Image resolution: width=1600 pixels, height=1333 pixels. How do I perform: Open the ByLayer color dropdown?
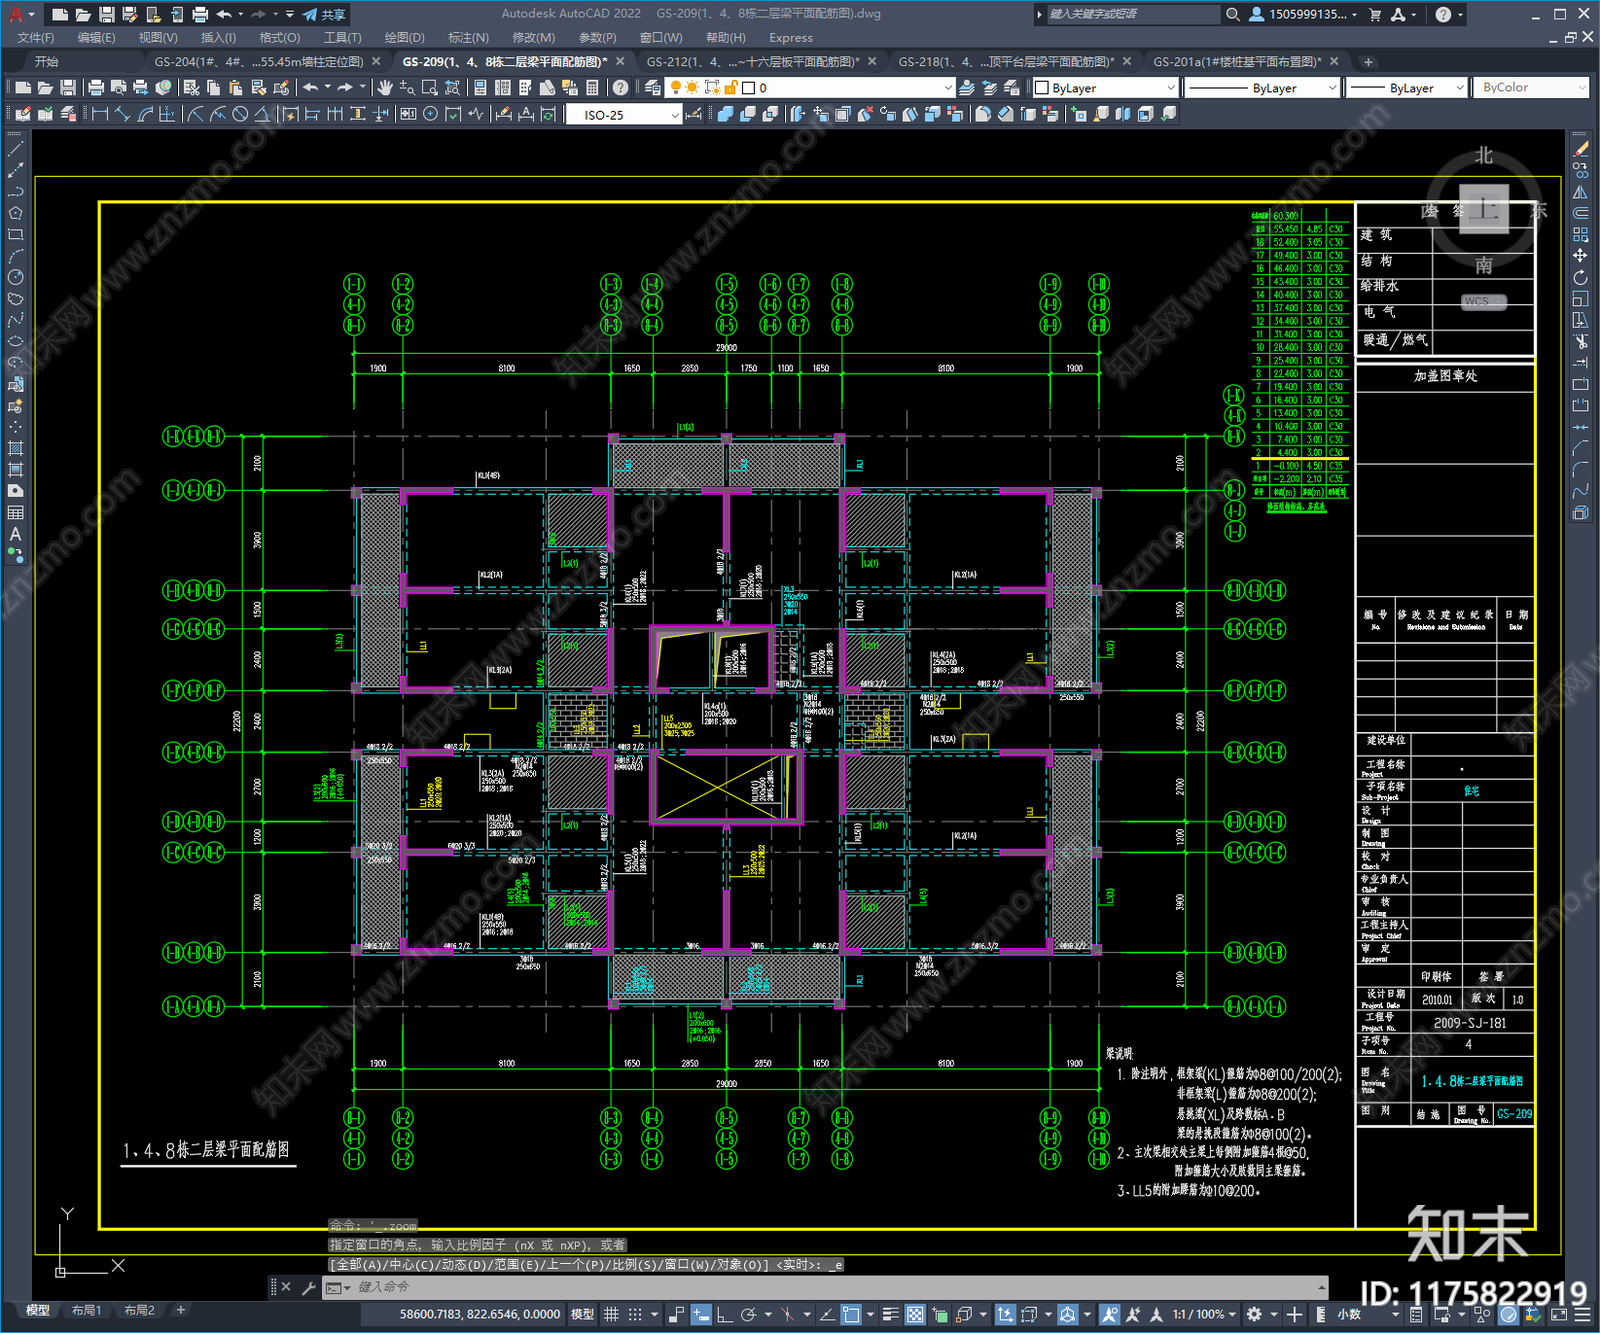click(x=1105, y=88)
